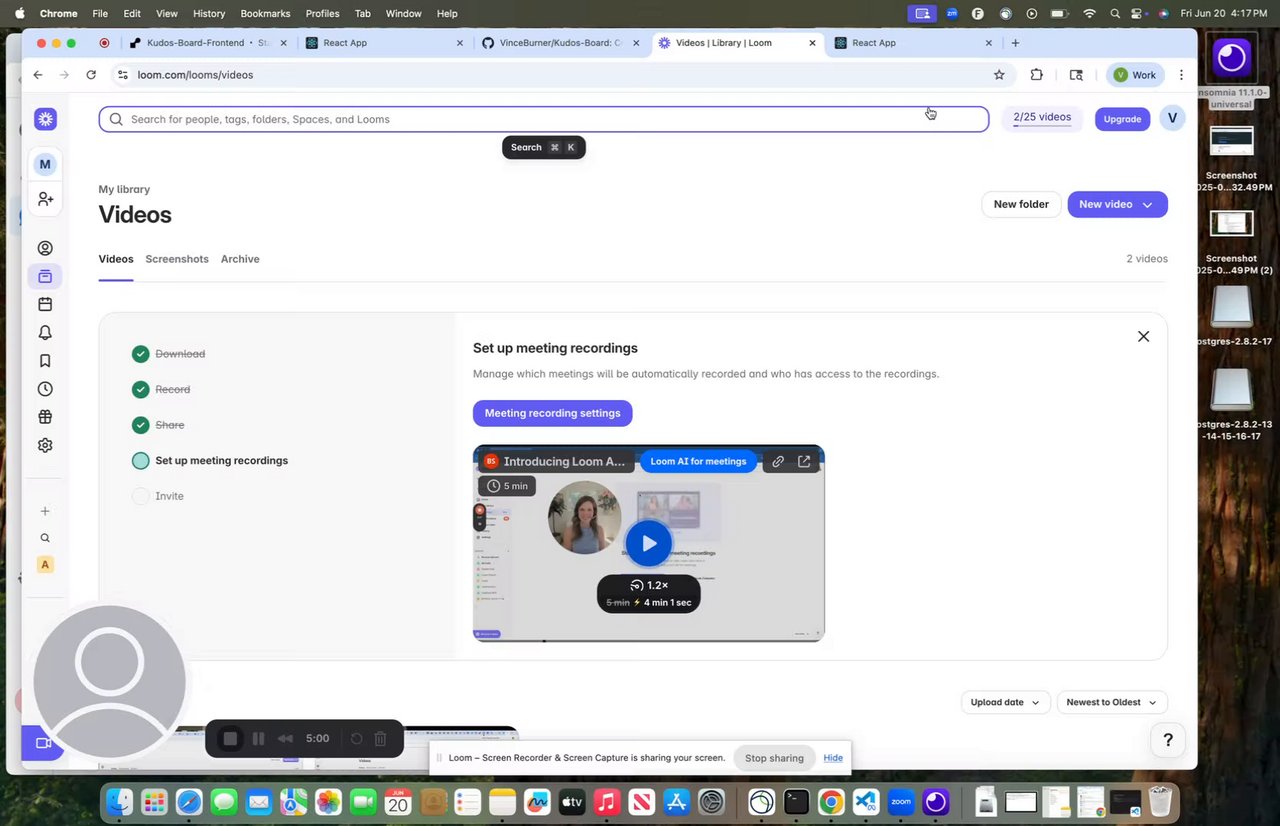Click the plus icon in sidebar

45,511
